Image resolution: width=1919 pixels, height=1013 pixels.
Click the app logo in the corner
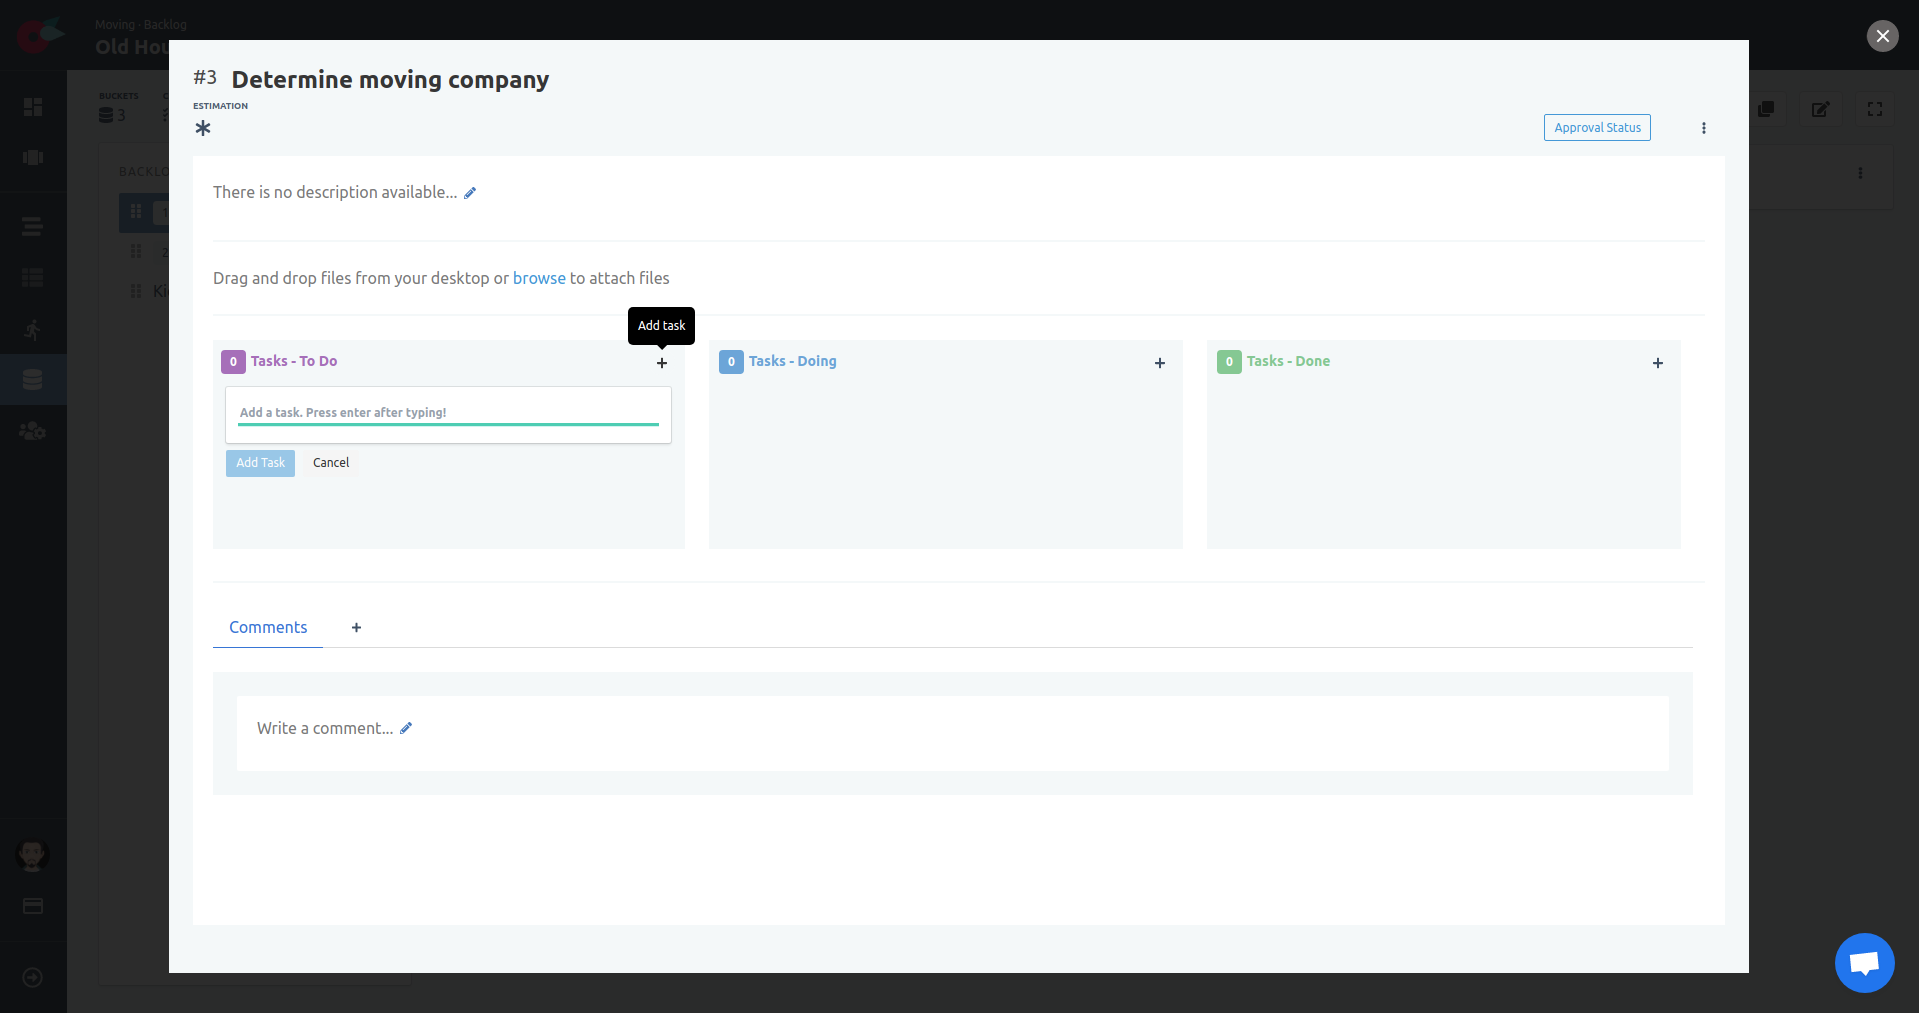40,35
